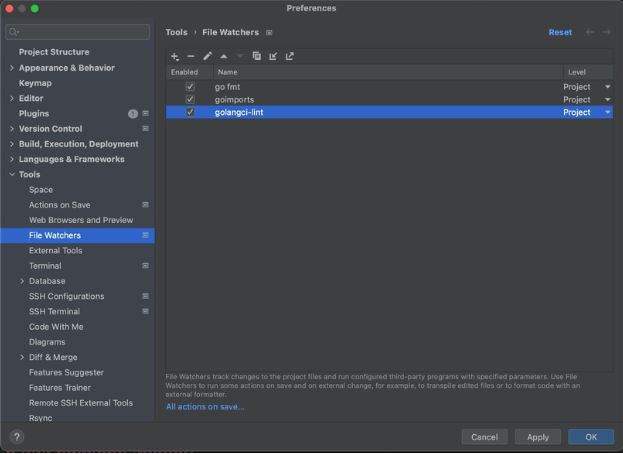Image resolution: width=623 pixels, height=454 pixels.
Task: Focus the settings search field
Action: (78, 32)
